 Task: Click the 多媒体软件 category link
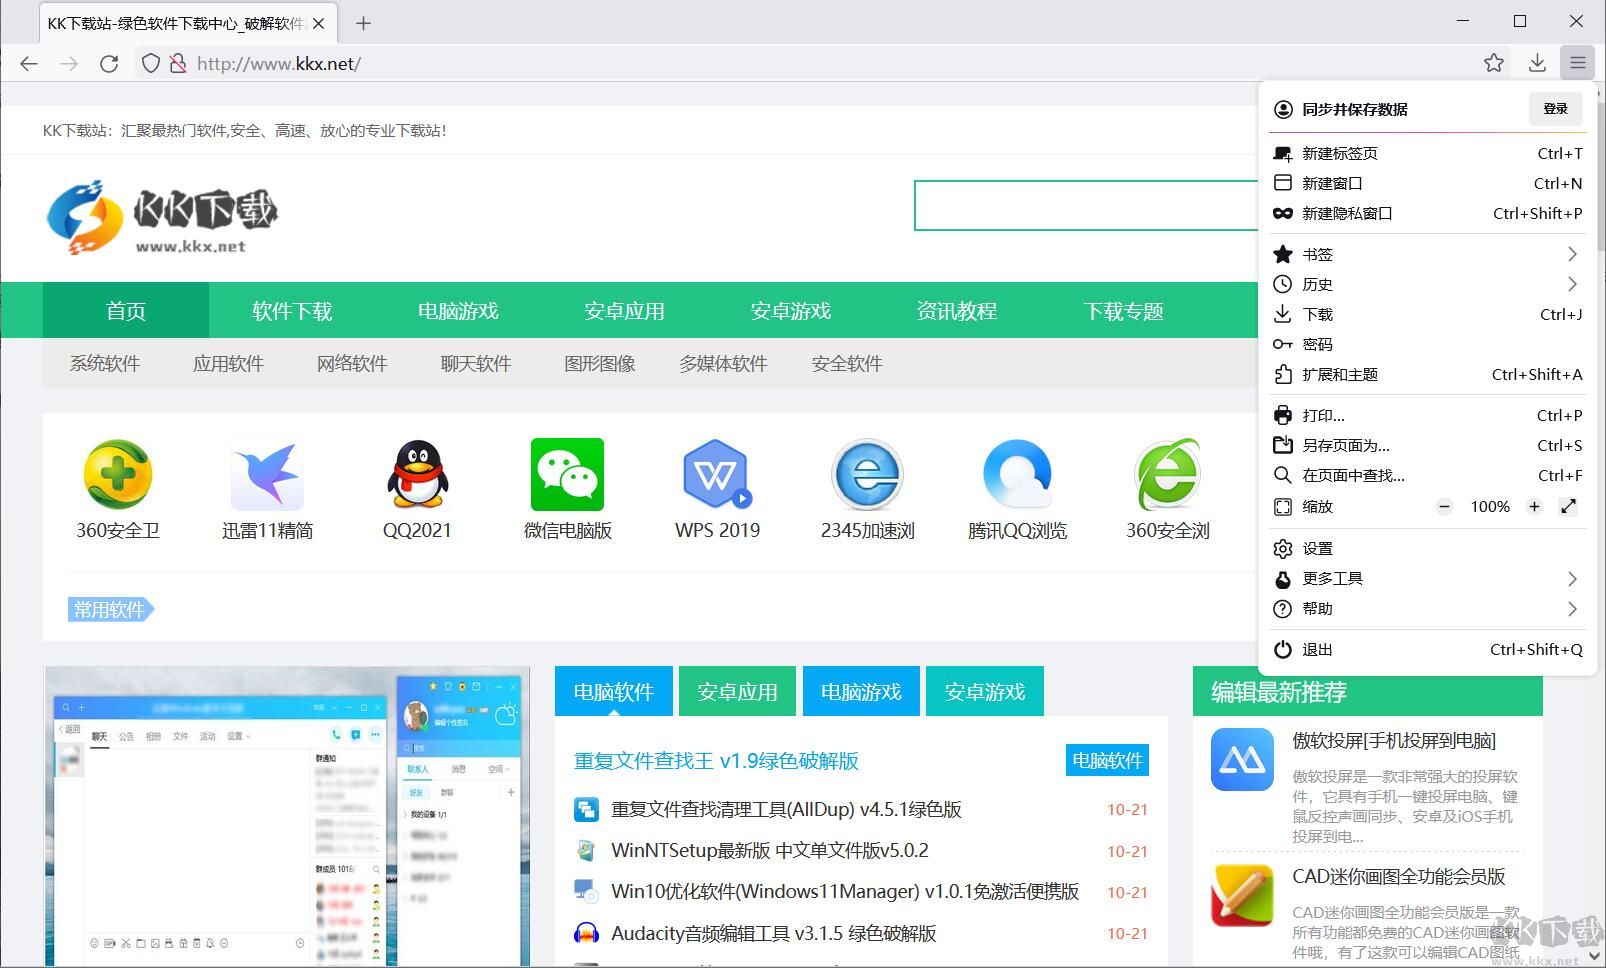[x=723, y=363]
